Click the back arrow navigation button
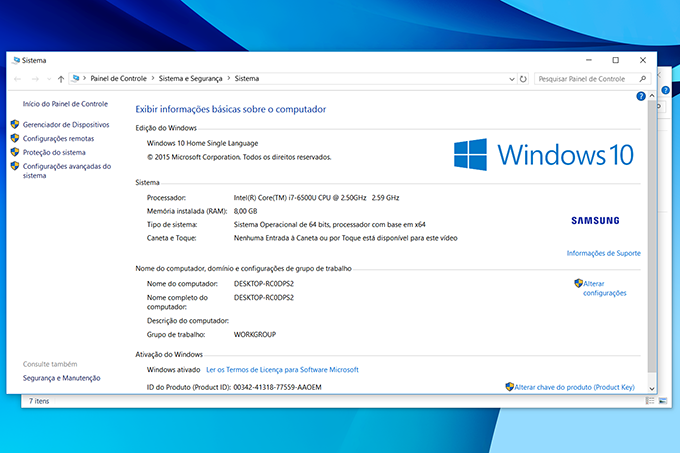The width and height of the screenshot is (680, 453). pos(17,78)
